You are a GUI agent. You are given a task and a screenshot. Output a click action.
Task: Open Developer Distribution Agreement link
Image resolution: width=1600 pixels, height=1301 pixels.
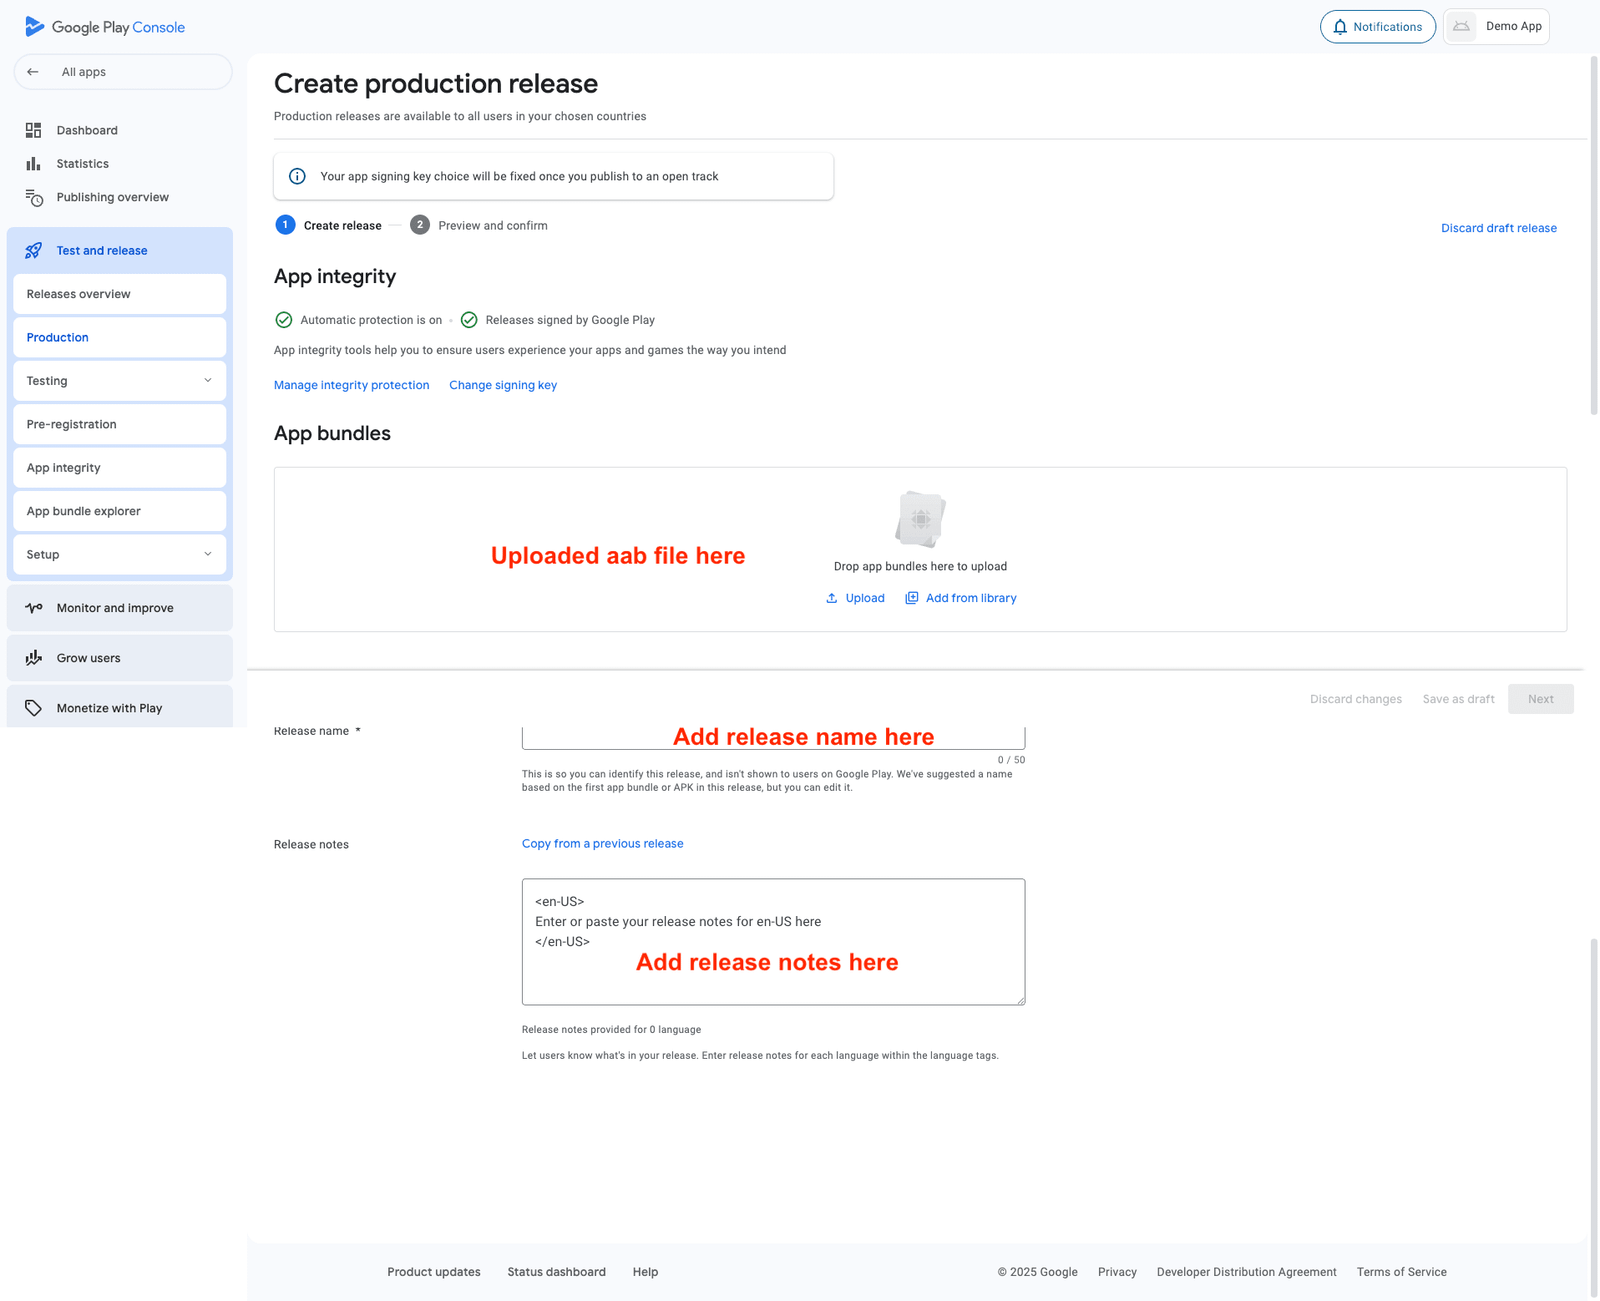pyautogui.click(x=1246, y=1272)
